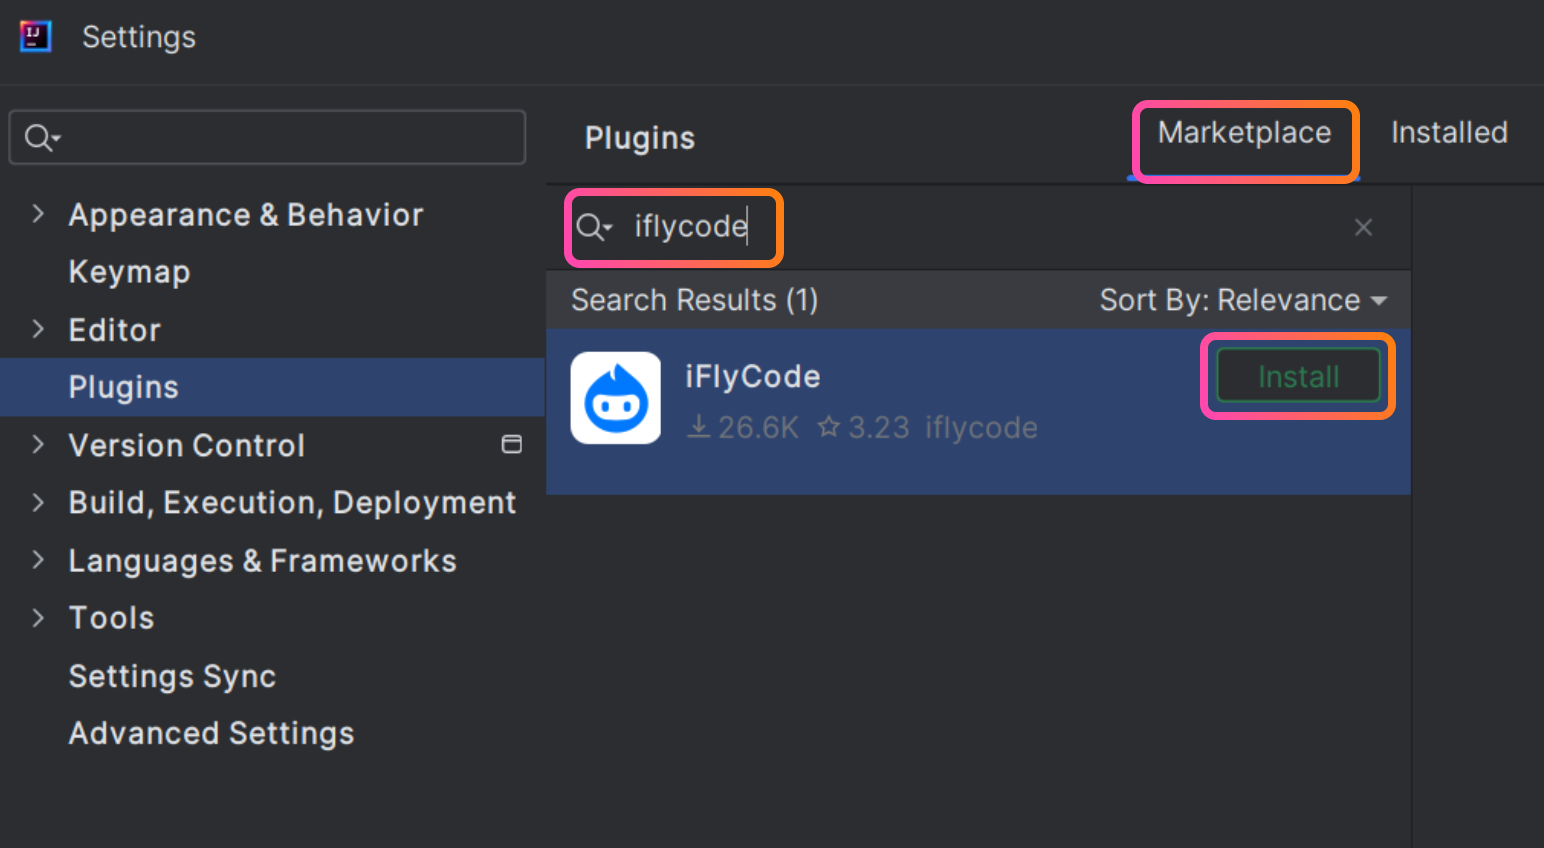Open Keymap settings
The width and height of the screenshot is (1544, 848).
(x=129, y=271)
